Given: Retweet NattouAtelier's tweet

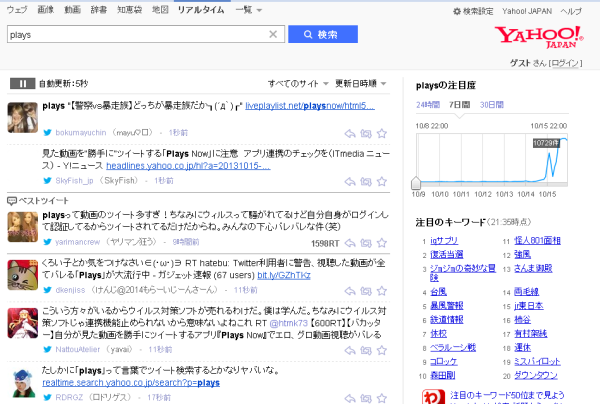Looking at the screenshot, I should pos(366,350).
